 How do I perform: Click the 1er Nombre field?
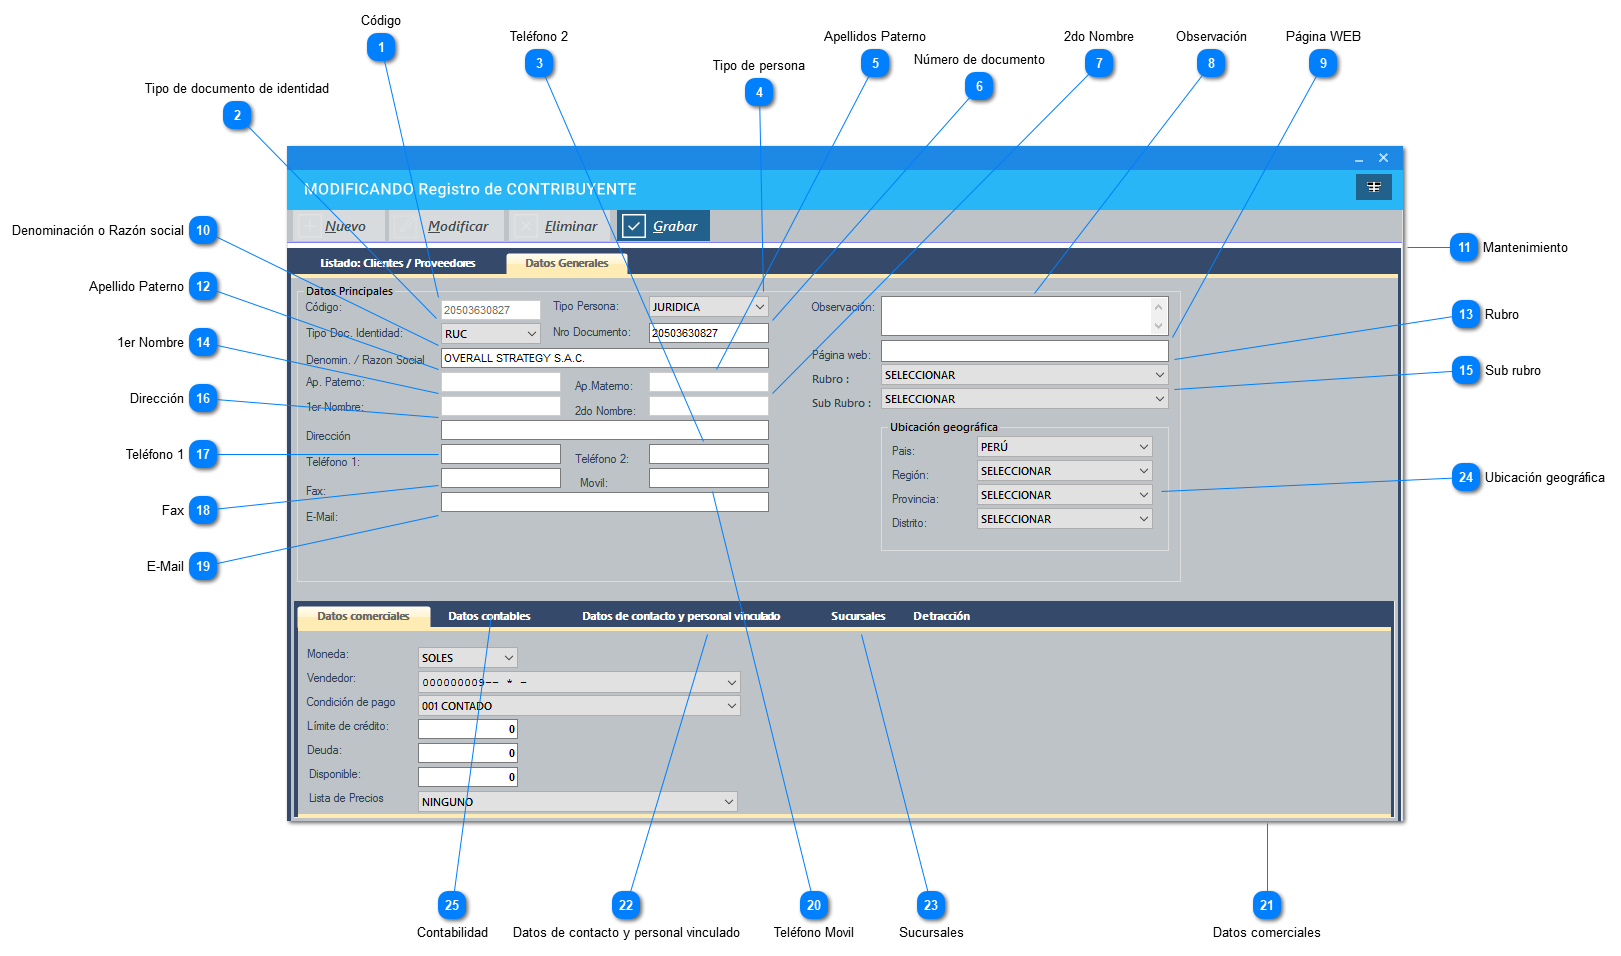[x=501, y=406]
